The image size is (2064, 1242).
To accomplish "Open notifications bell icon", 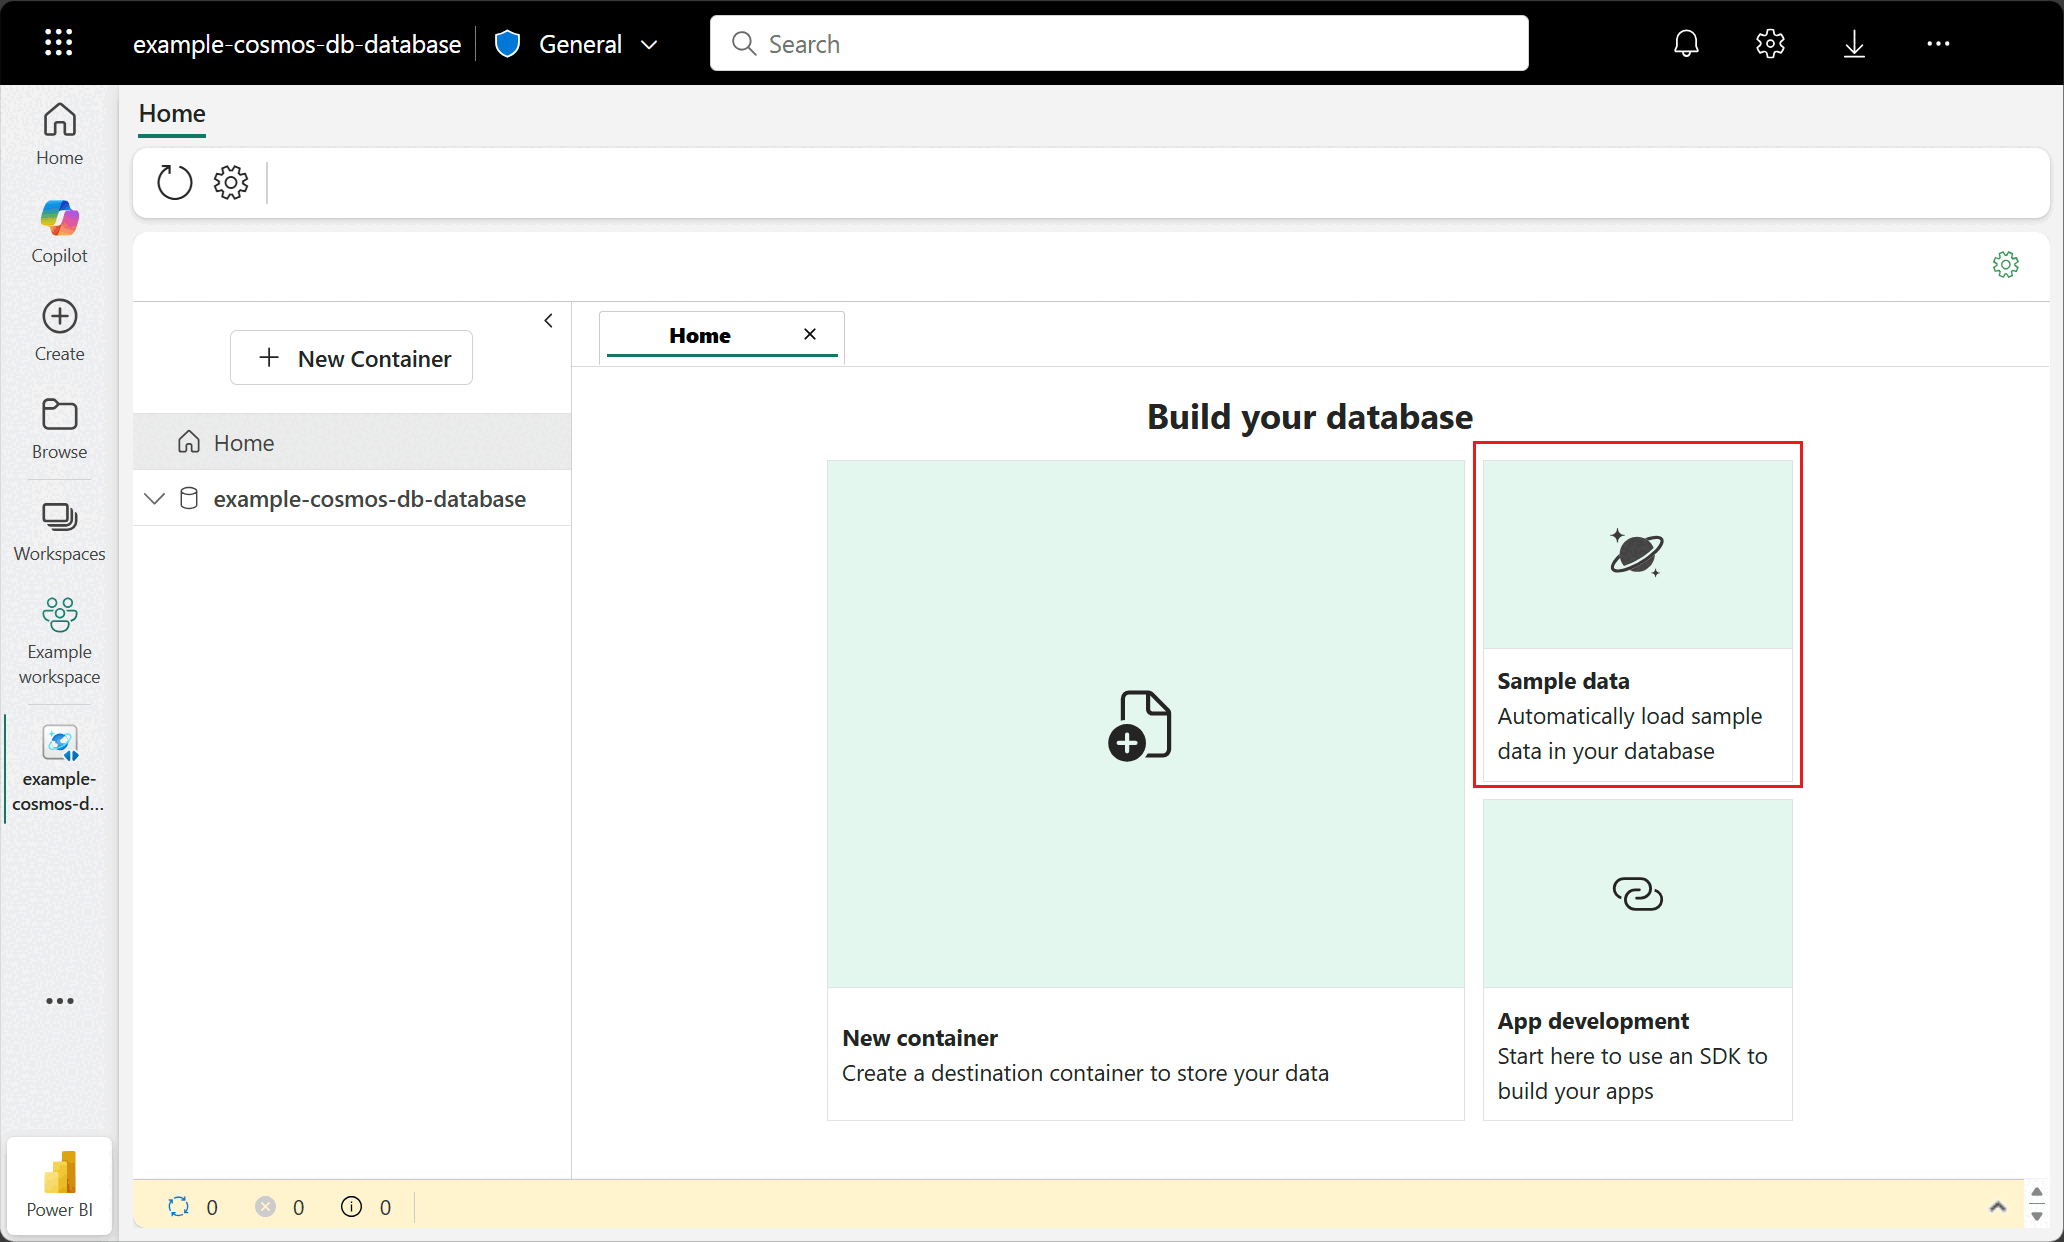I will tap(1686, 43).
